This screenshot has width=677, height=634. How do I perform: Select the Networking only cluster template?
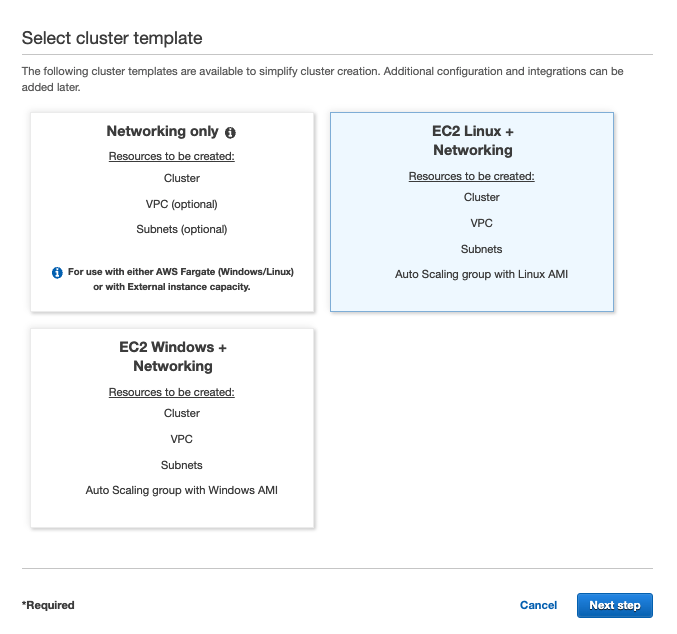pos(172,212)
